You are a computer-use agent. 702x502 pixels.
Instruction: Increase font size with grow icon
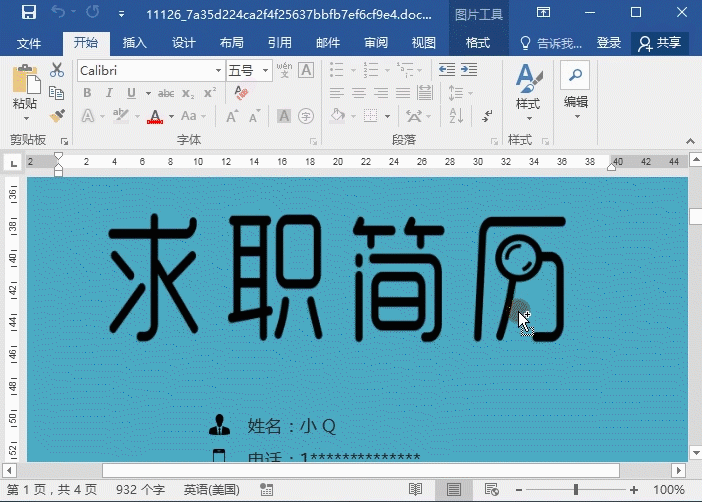(231, 117)
